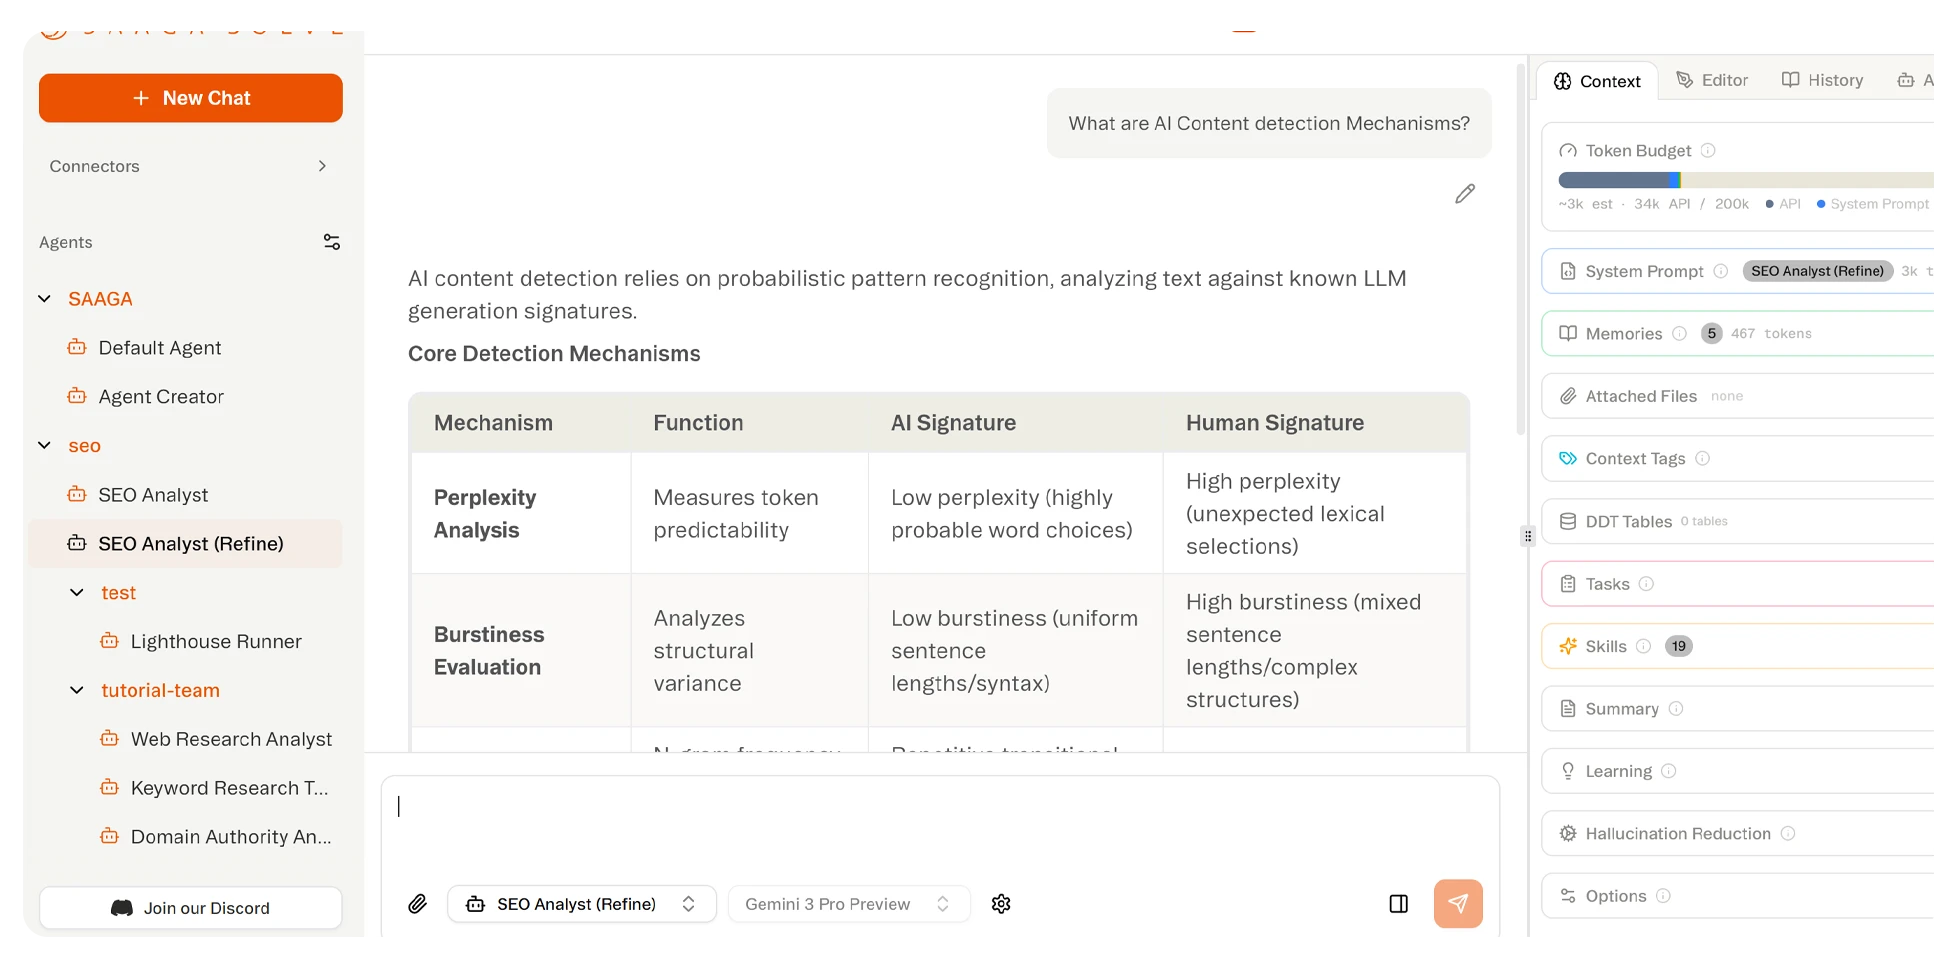Click the orange send message button

coord(1458,904)
